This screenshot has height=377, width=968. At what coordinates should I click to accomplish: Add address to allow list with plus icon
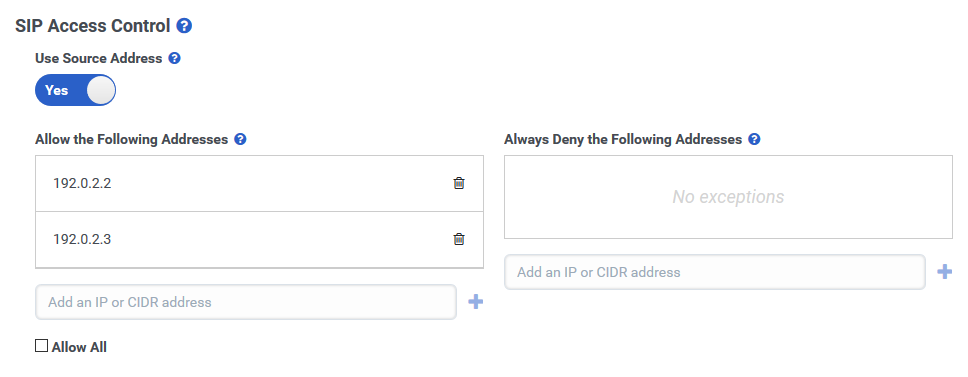click(x=475, y=302)
